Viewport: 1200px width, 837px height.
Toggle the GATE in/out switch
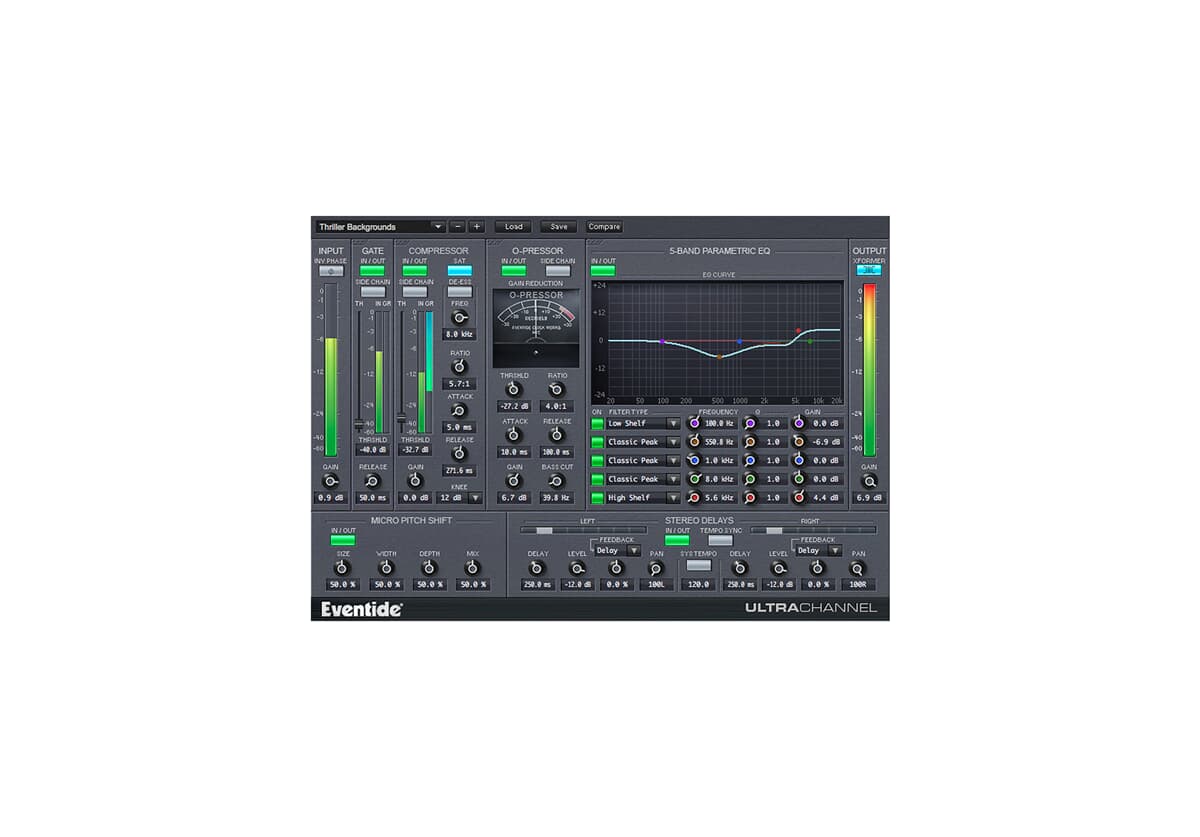[x=372, y=270]
